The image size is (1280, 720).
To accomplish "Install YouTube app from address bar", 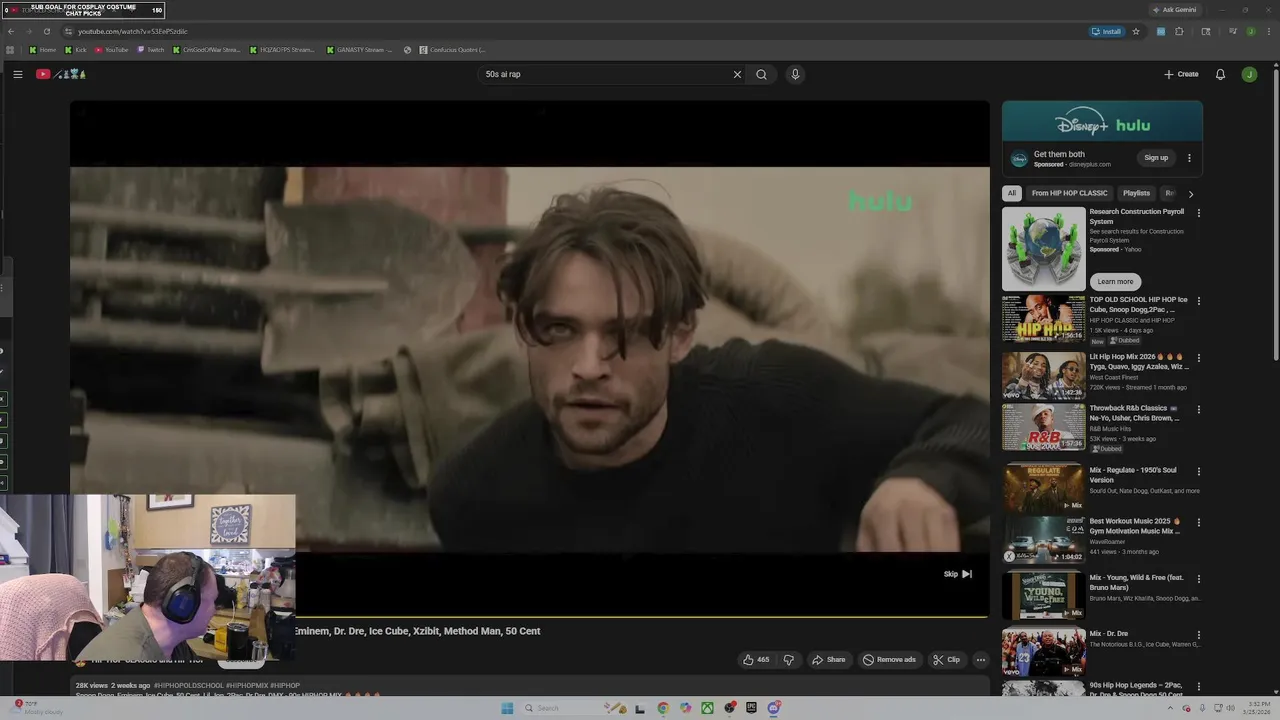I will click(1107, 31).
